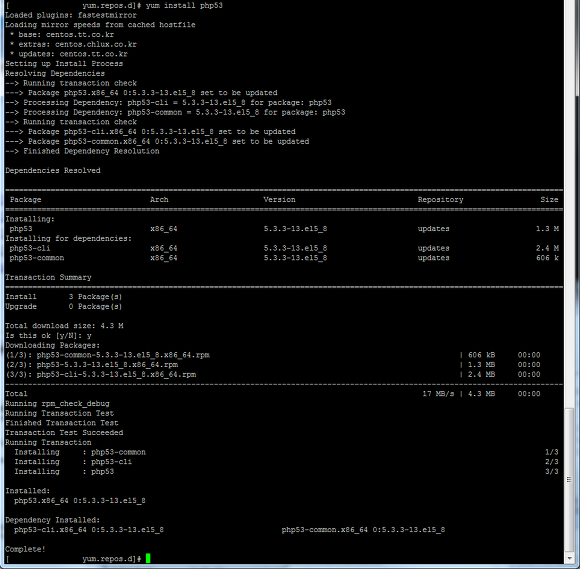Click 'Installed:' heading

[28, 491]
